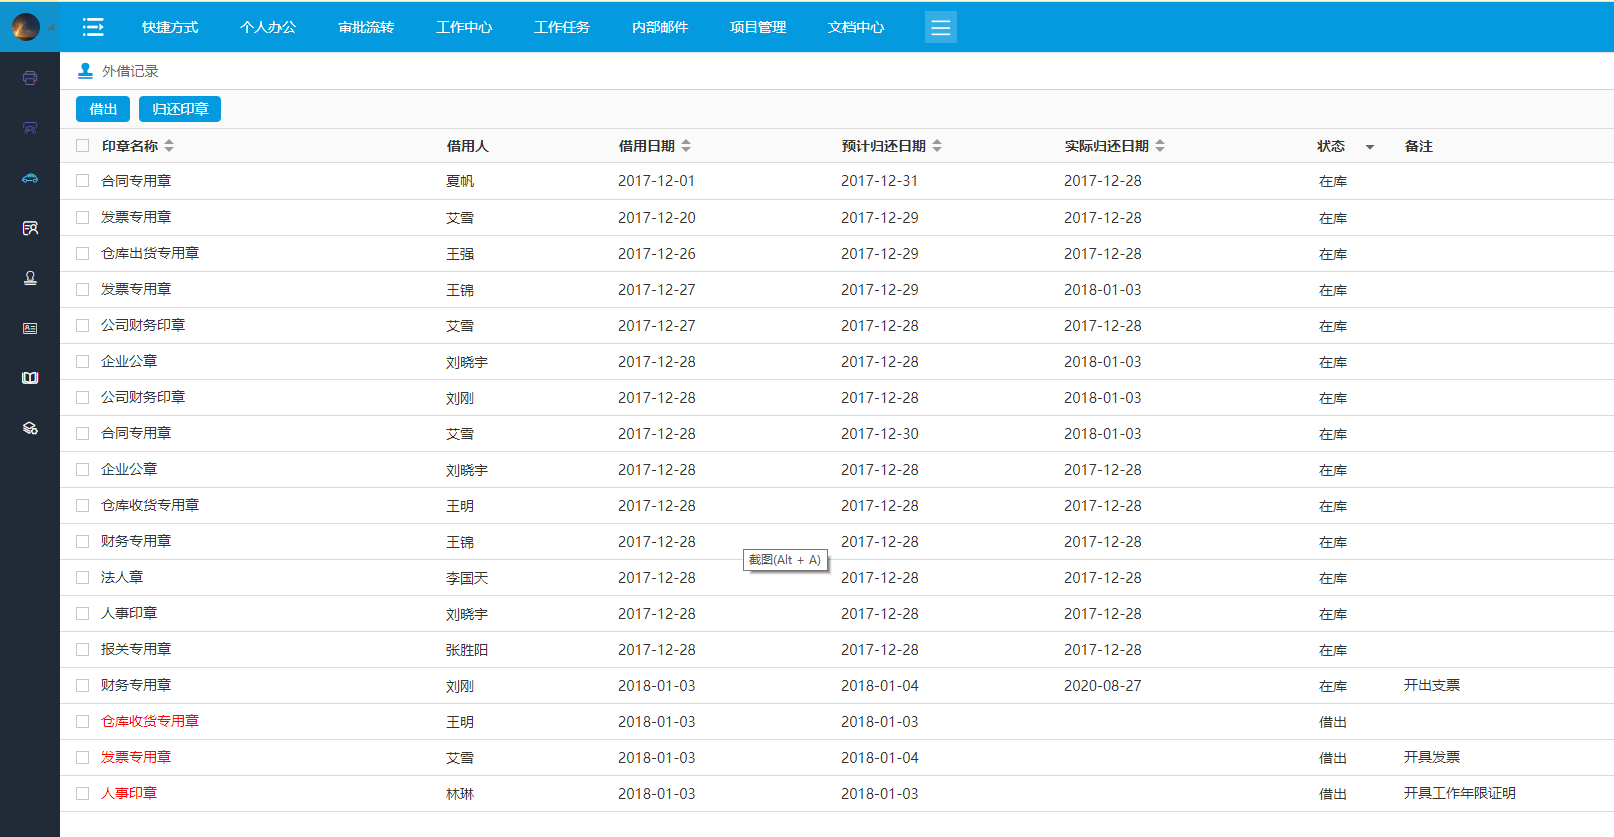Select the checkbox for red 人事印章 row
This screenshot has width=1614, height=837.
(x=83, y=794)
